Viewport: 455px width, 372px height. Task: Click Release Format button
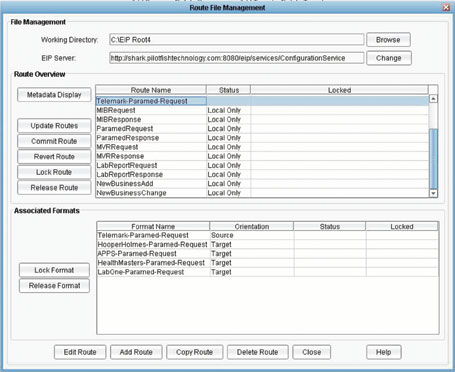(54, 286)
